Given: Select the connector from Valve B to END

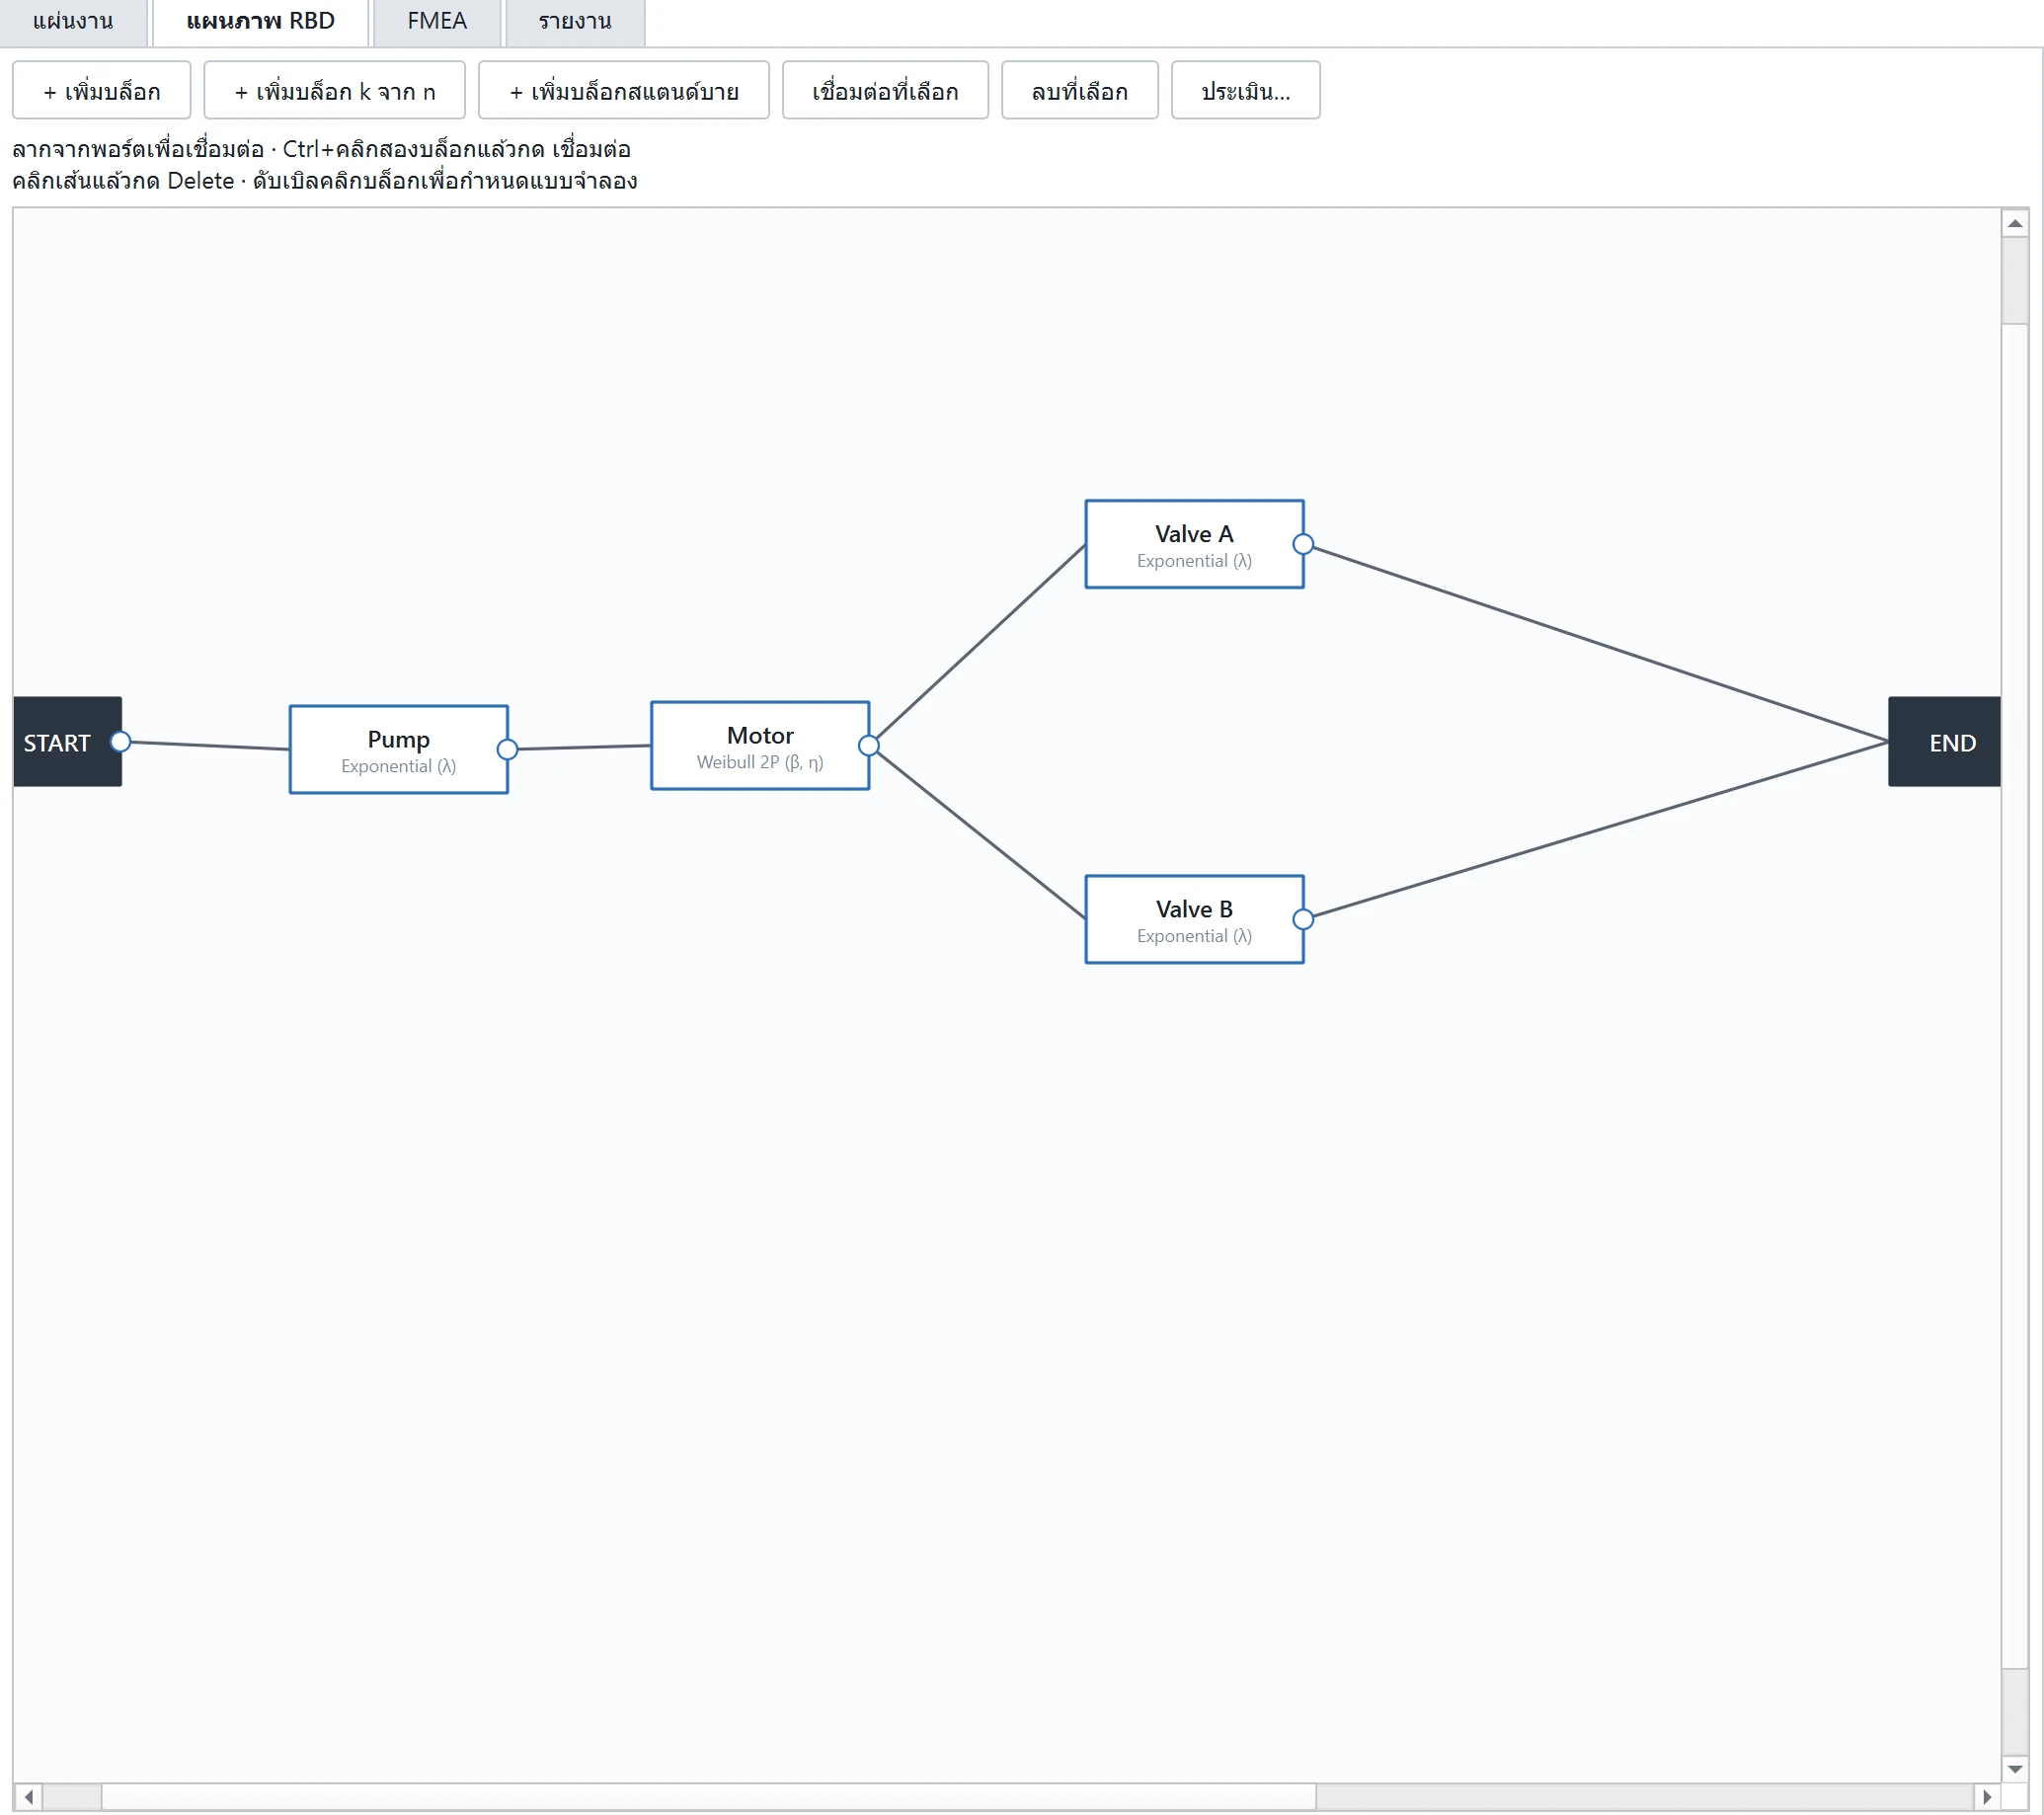Looking at the screenshot, I should pos(1600,829).
